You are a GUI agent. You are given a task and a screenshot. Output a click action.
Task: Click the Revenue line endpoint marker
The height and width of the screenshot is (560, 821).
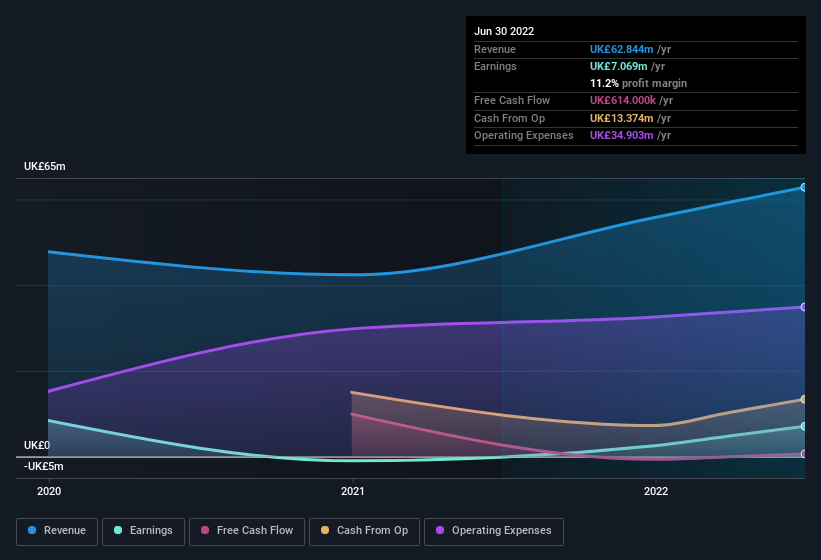[803, 187]
